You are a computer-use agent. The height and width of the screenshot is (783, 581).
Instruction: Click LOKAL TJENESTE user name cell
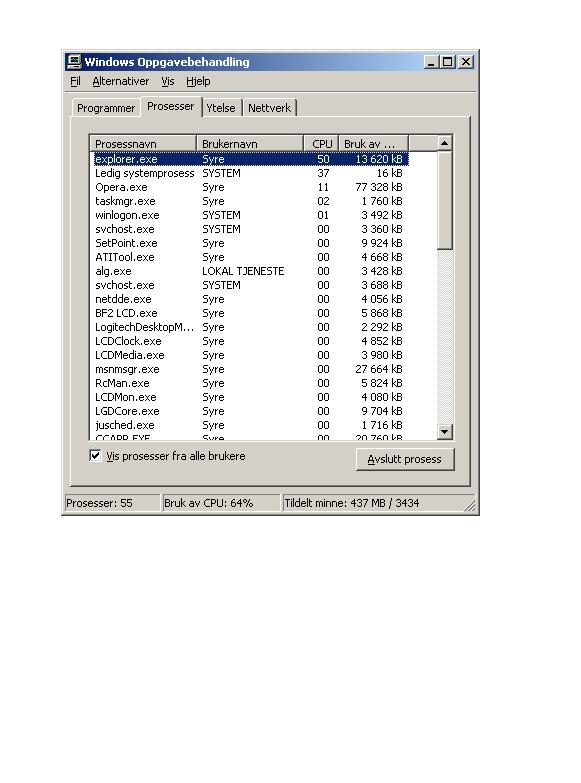[243, 271]
